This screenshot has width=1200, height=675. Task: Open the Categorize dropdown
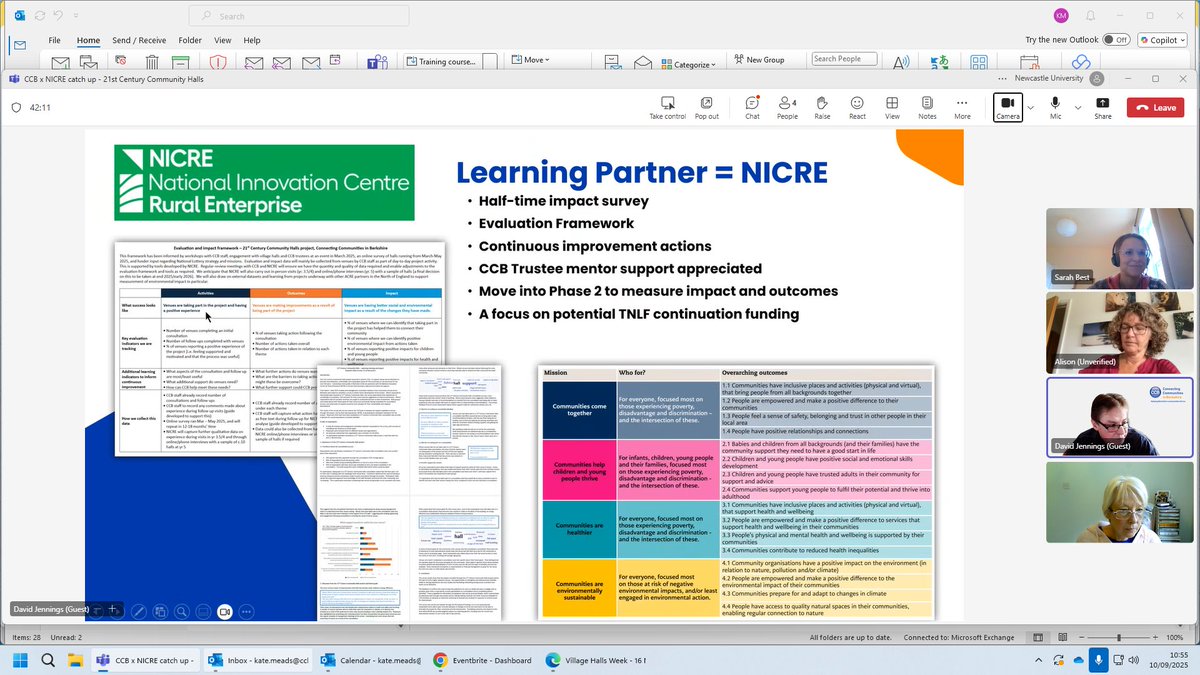point(688,65)
